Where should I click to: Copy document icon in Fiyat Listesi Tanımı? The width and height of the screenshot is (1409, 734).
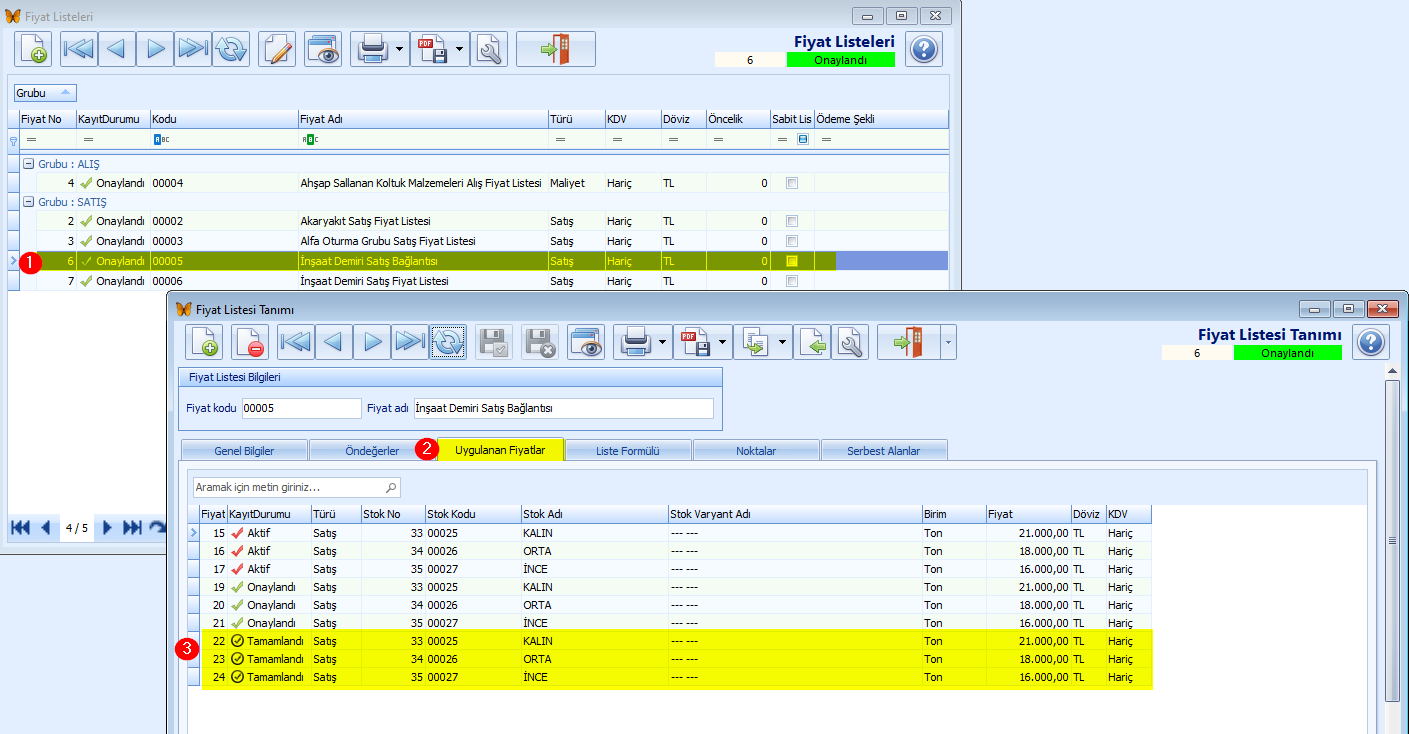click(755, 342)
